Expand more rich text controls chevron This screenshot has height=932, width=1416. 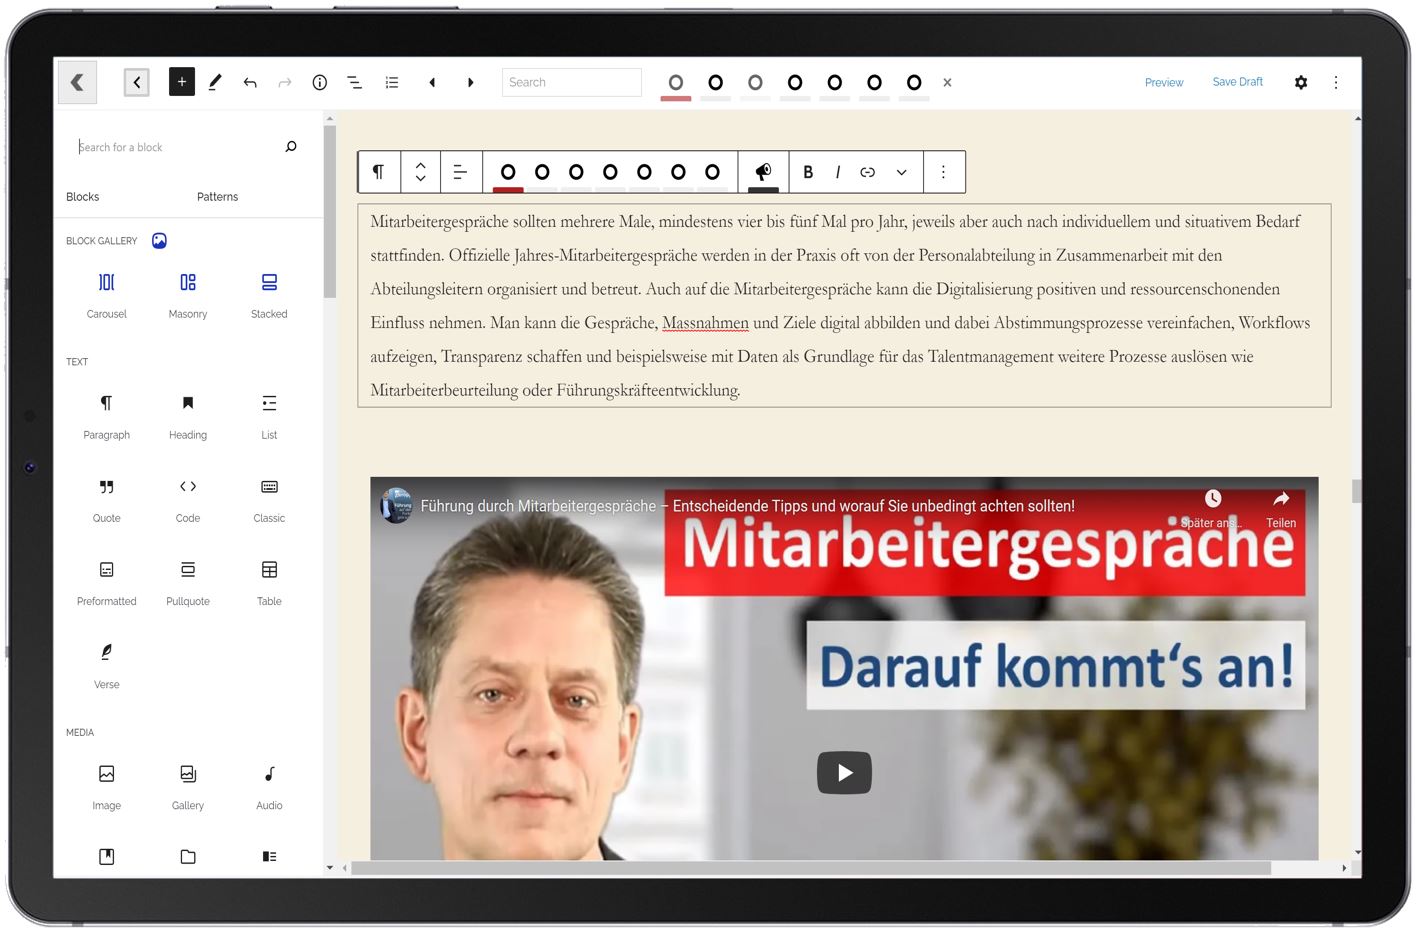coord(901,172)
